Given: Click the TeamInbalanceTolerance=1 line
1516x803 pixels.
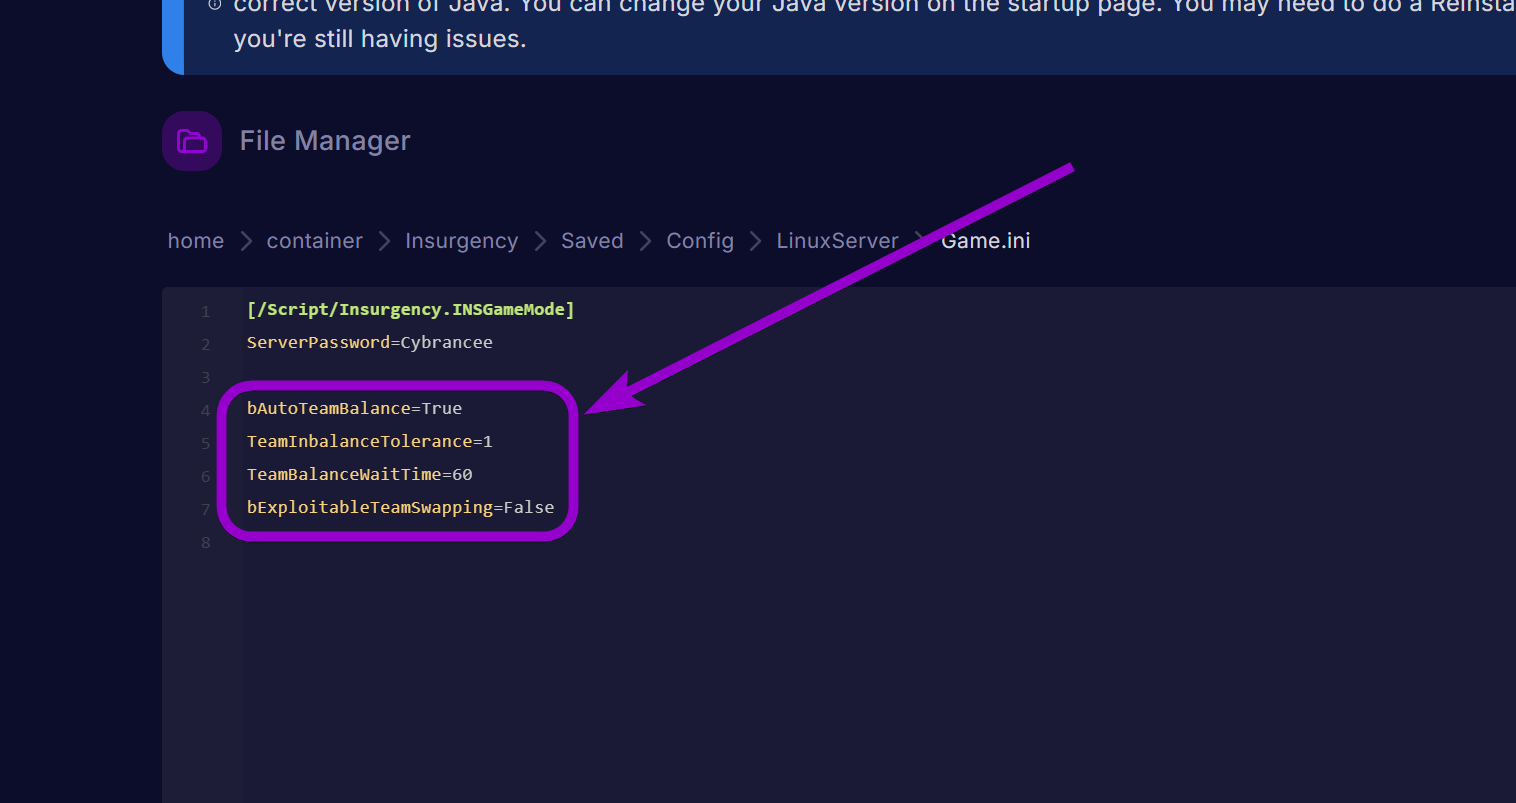Looking at the screenshot, I should (x=369, y=442).
